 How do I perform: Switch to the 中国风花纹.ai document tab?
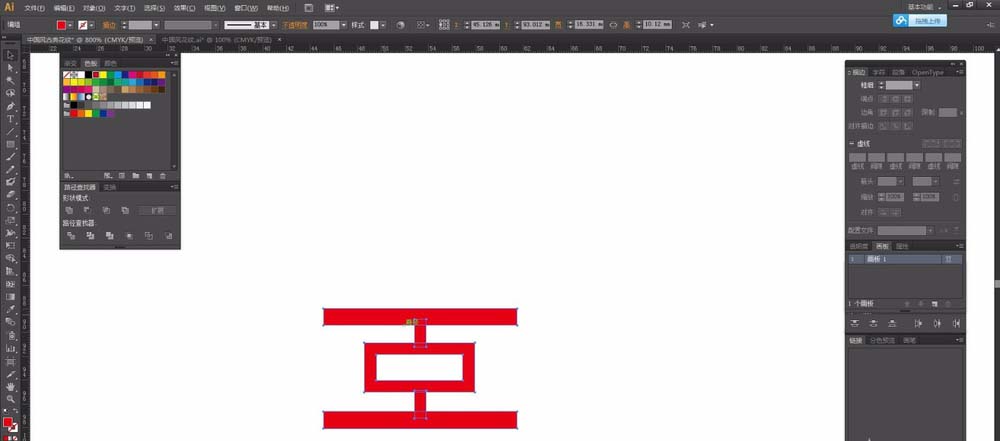tap(216, 40)
